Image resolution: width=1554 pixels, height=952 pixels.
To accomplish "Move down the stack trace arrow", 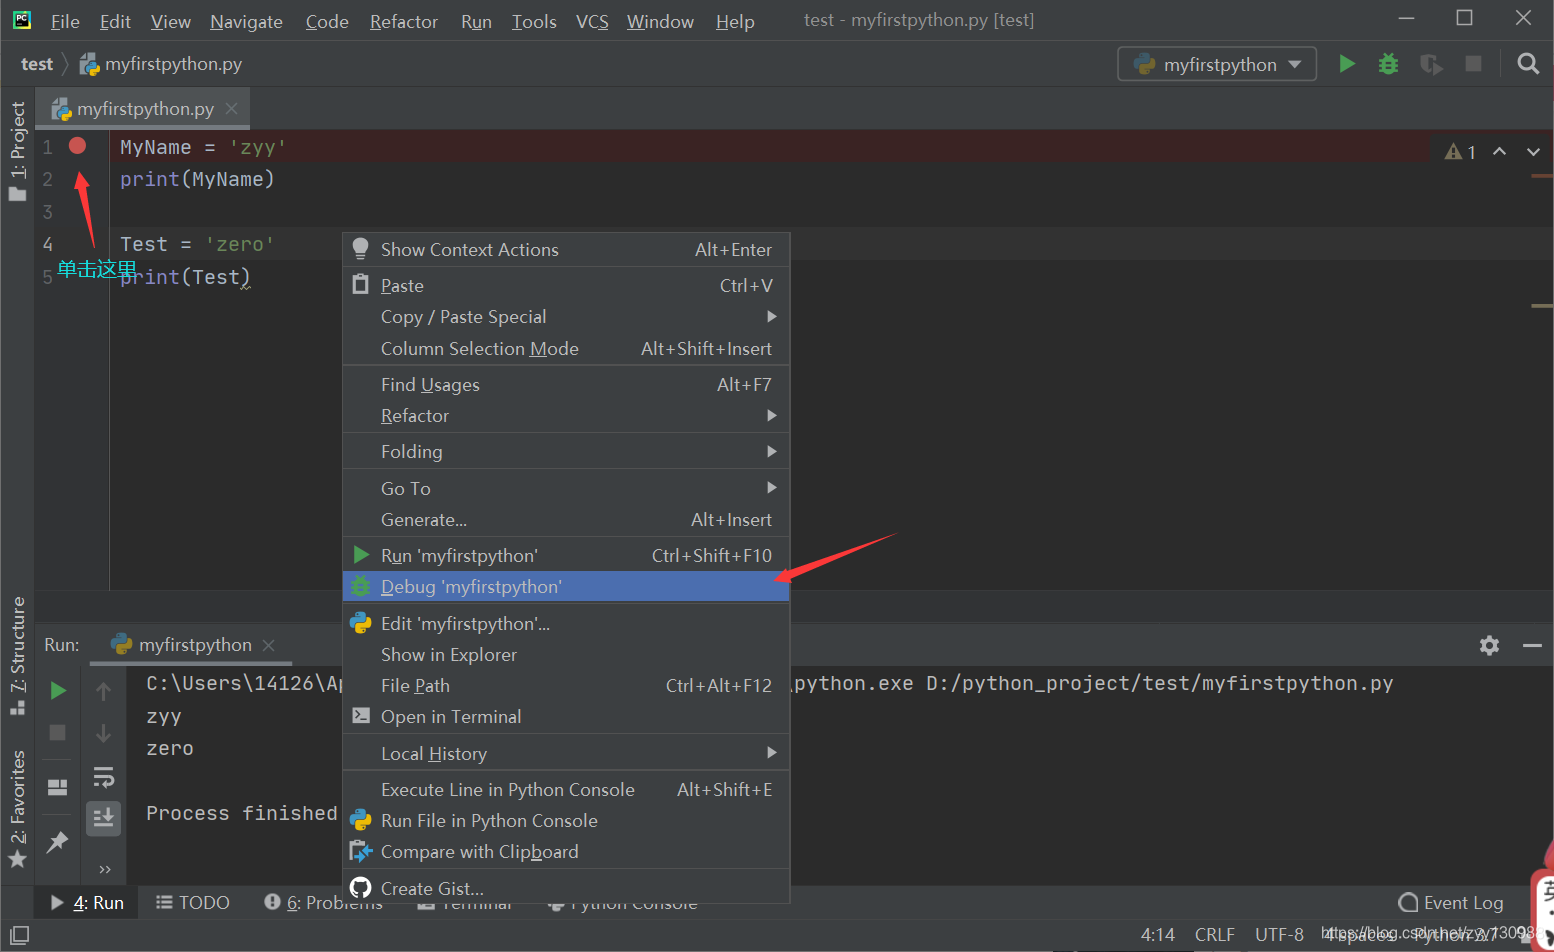I will click(x=103, y=733).
